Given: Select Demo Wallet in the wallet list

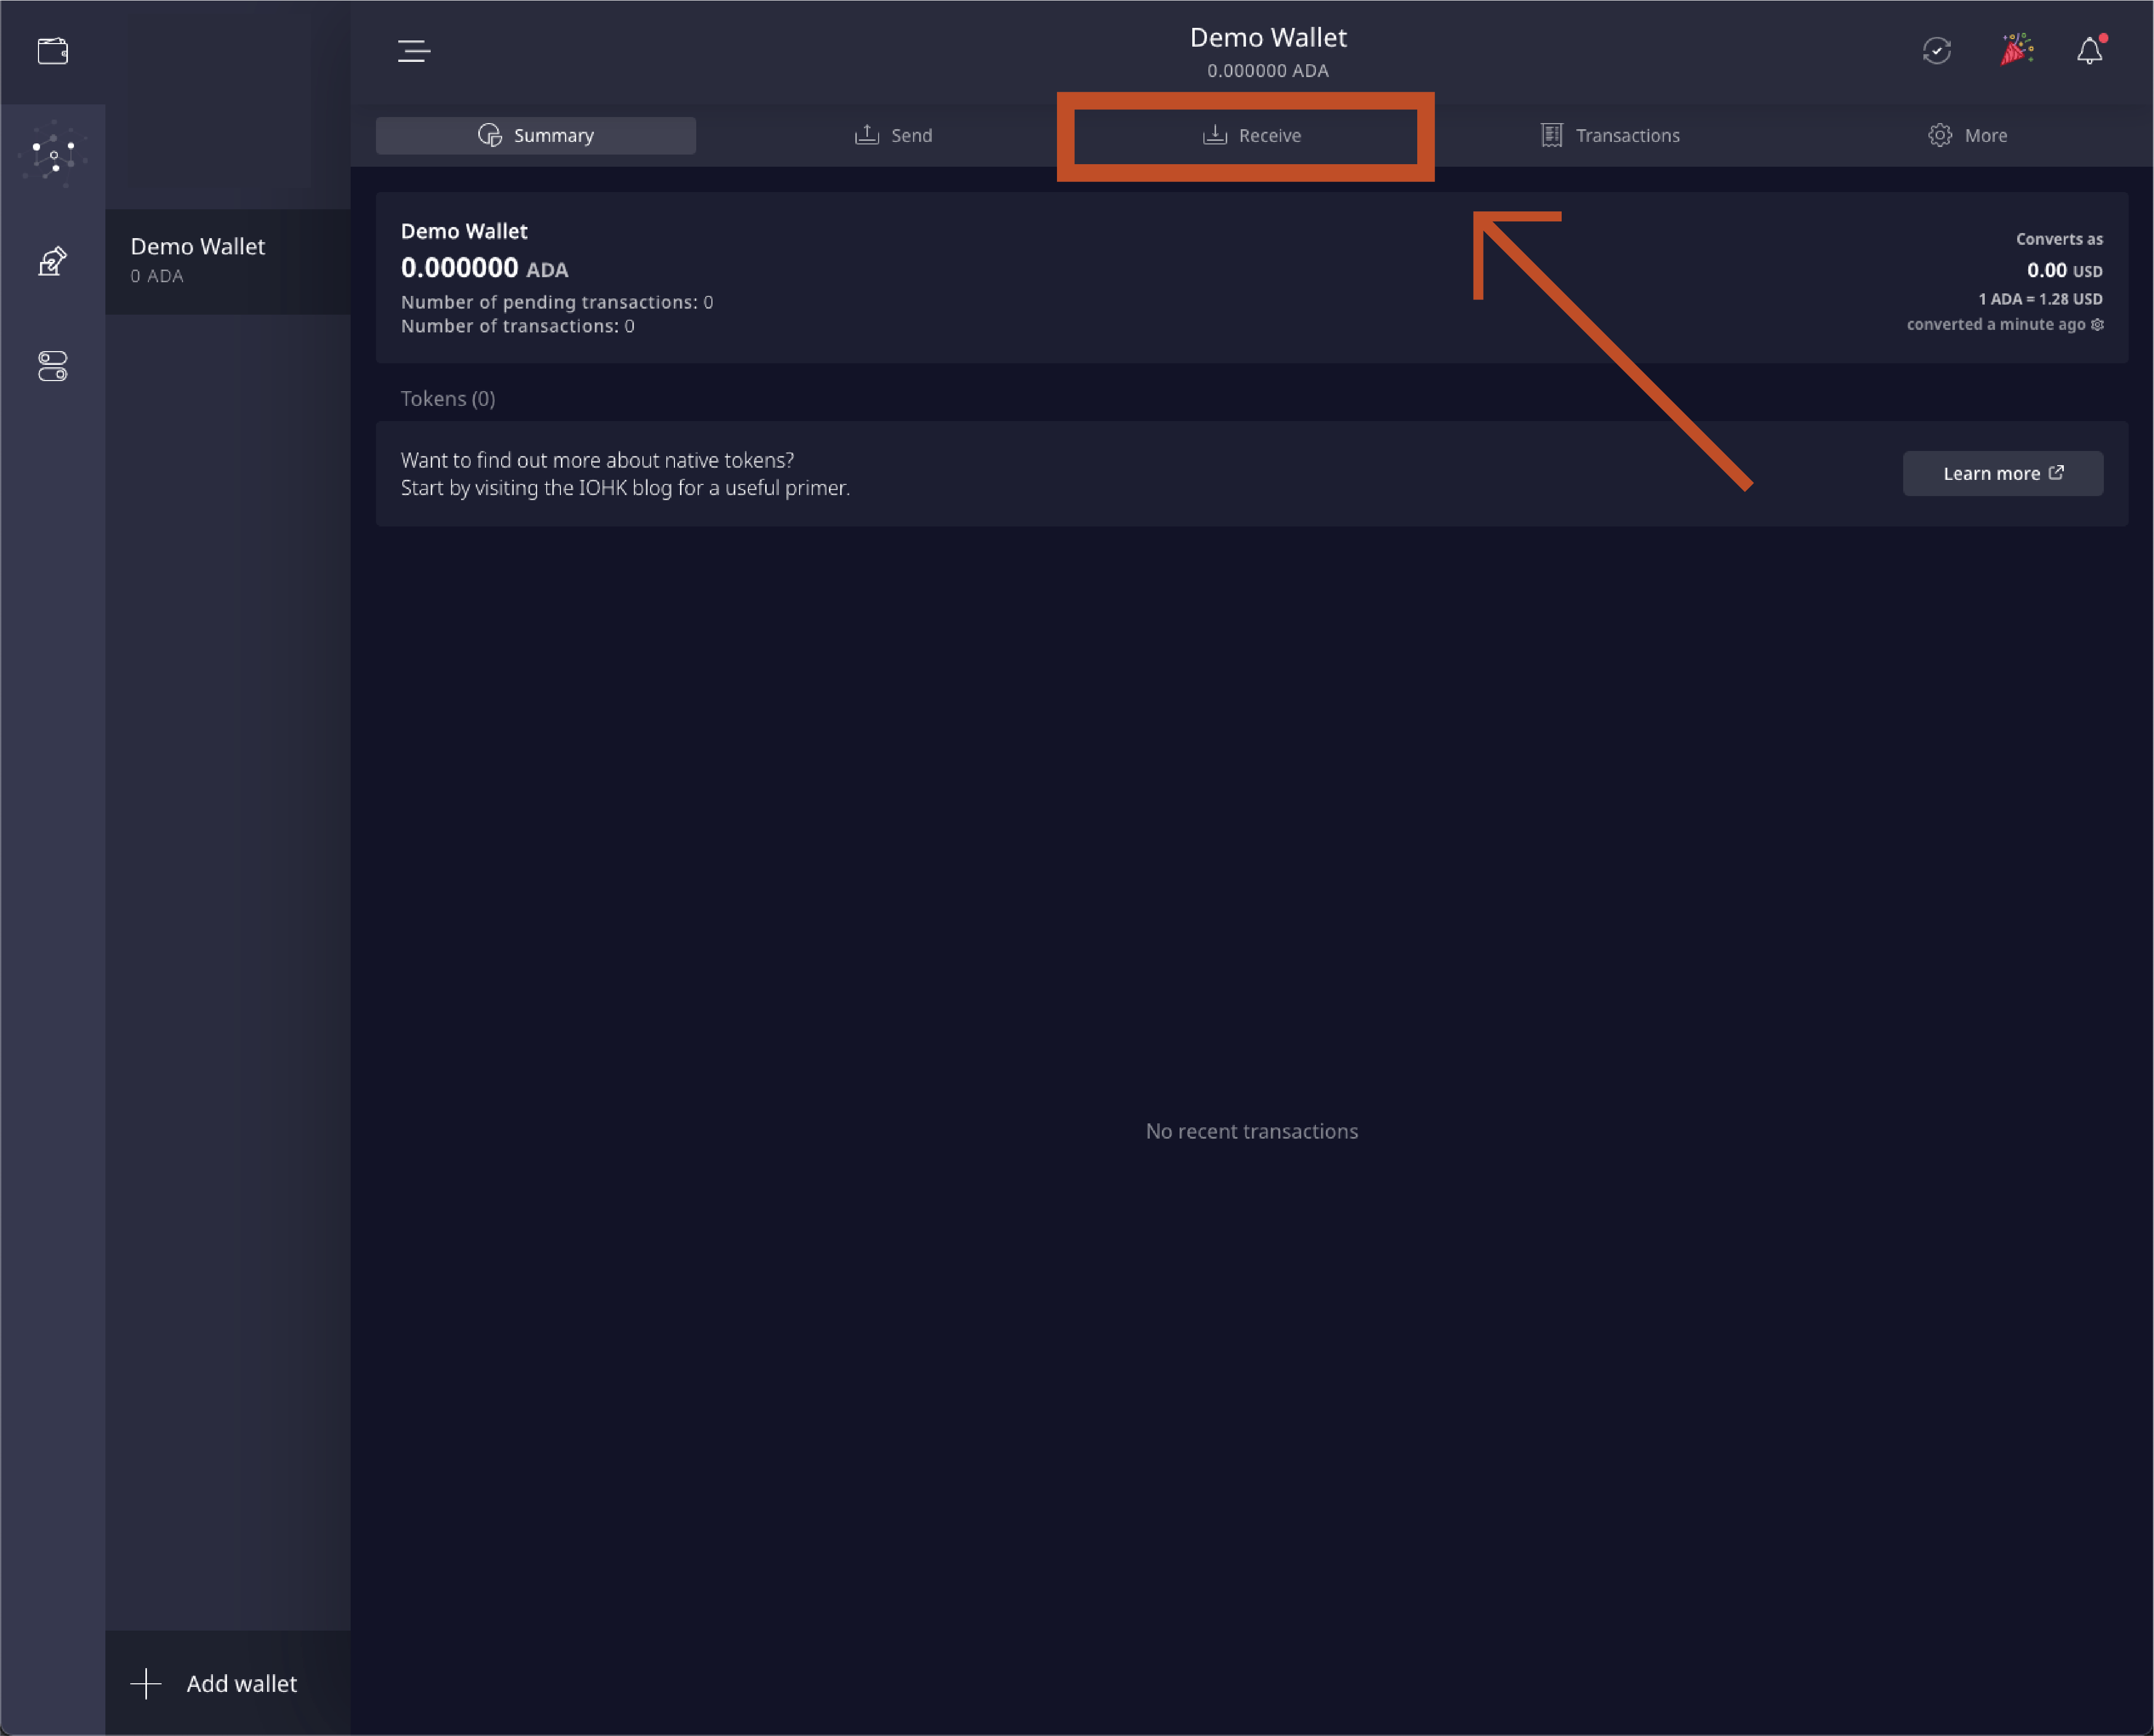Looking at the screenshot, I should click(228, 261).
